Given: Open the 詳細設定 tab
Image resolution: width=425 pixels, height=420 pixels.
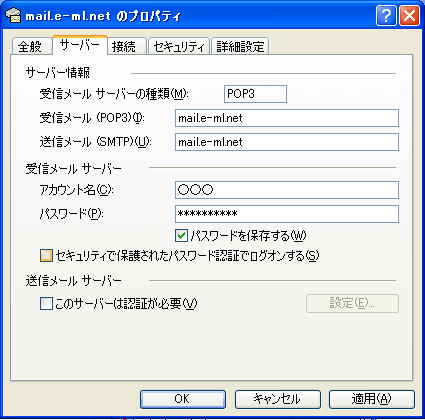Looking at the screenshot, I should coord(240,46).
